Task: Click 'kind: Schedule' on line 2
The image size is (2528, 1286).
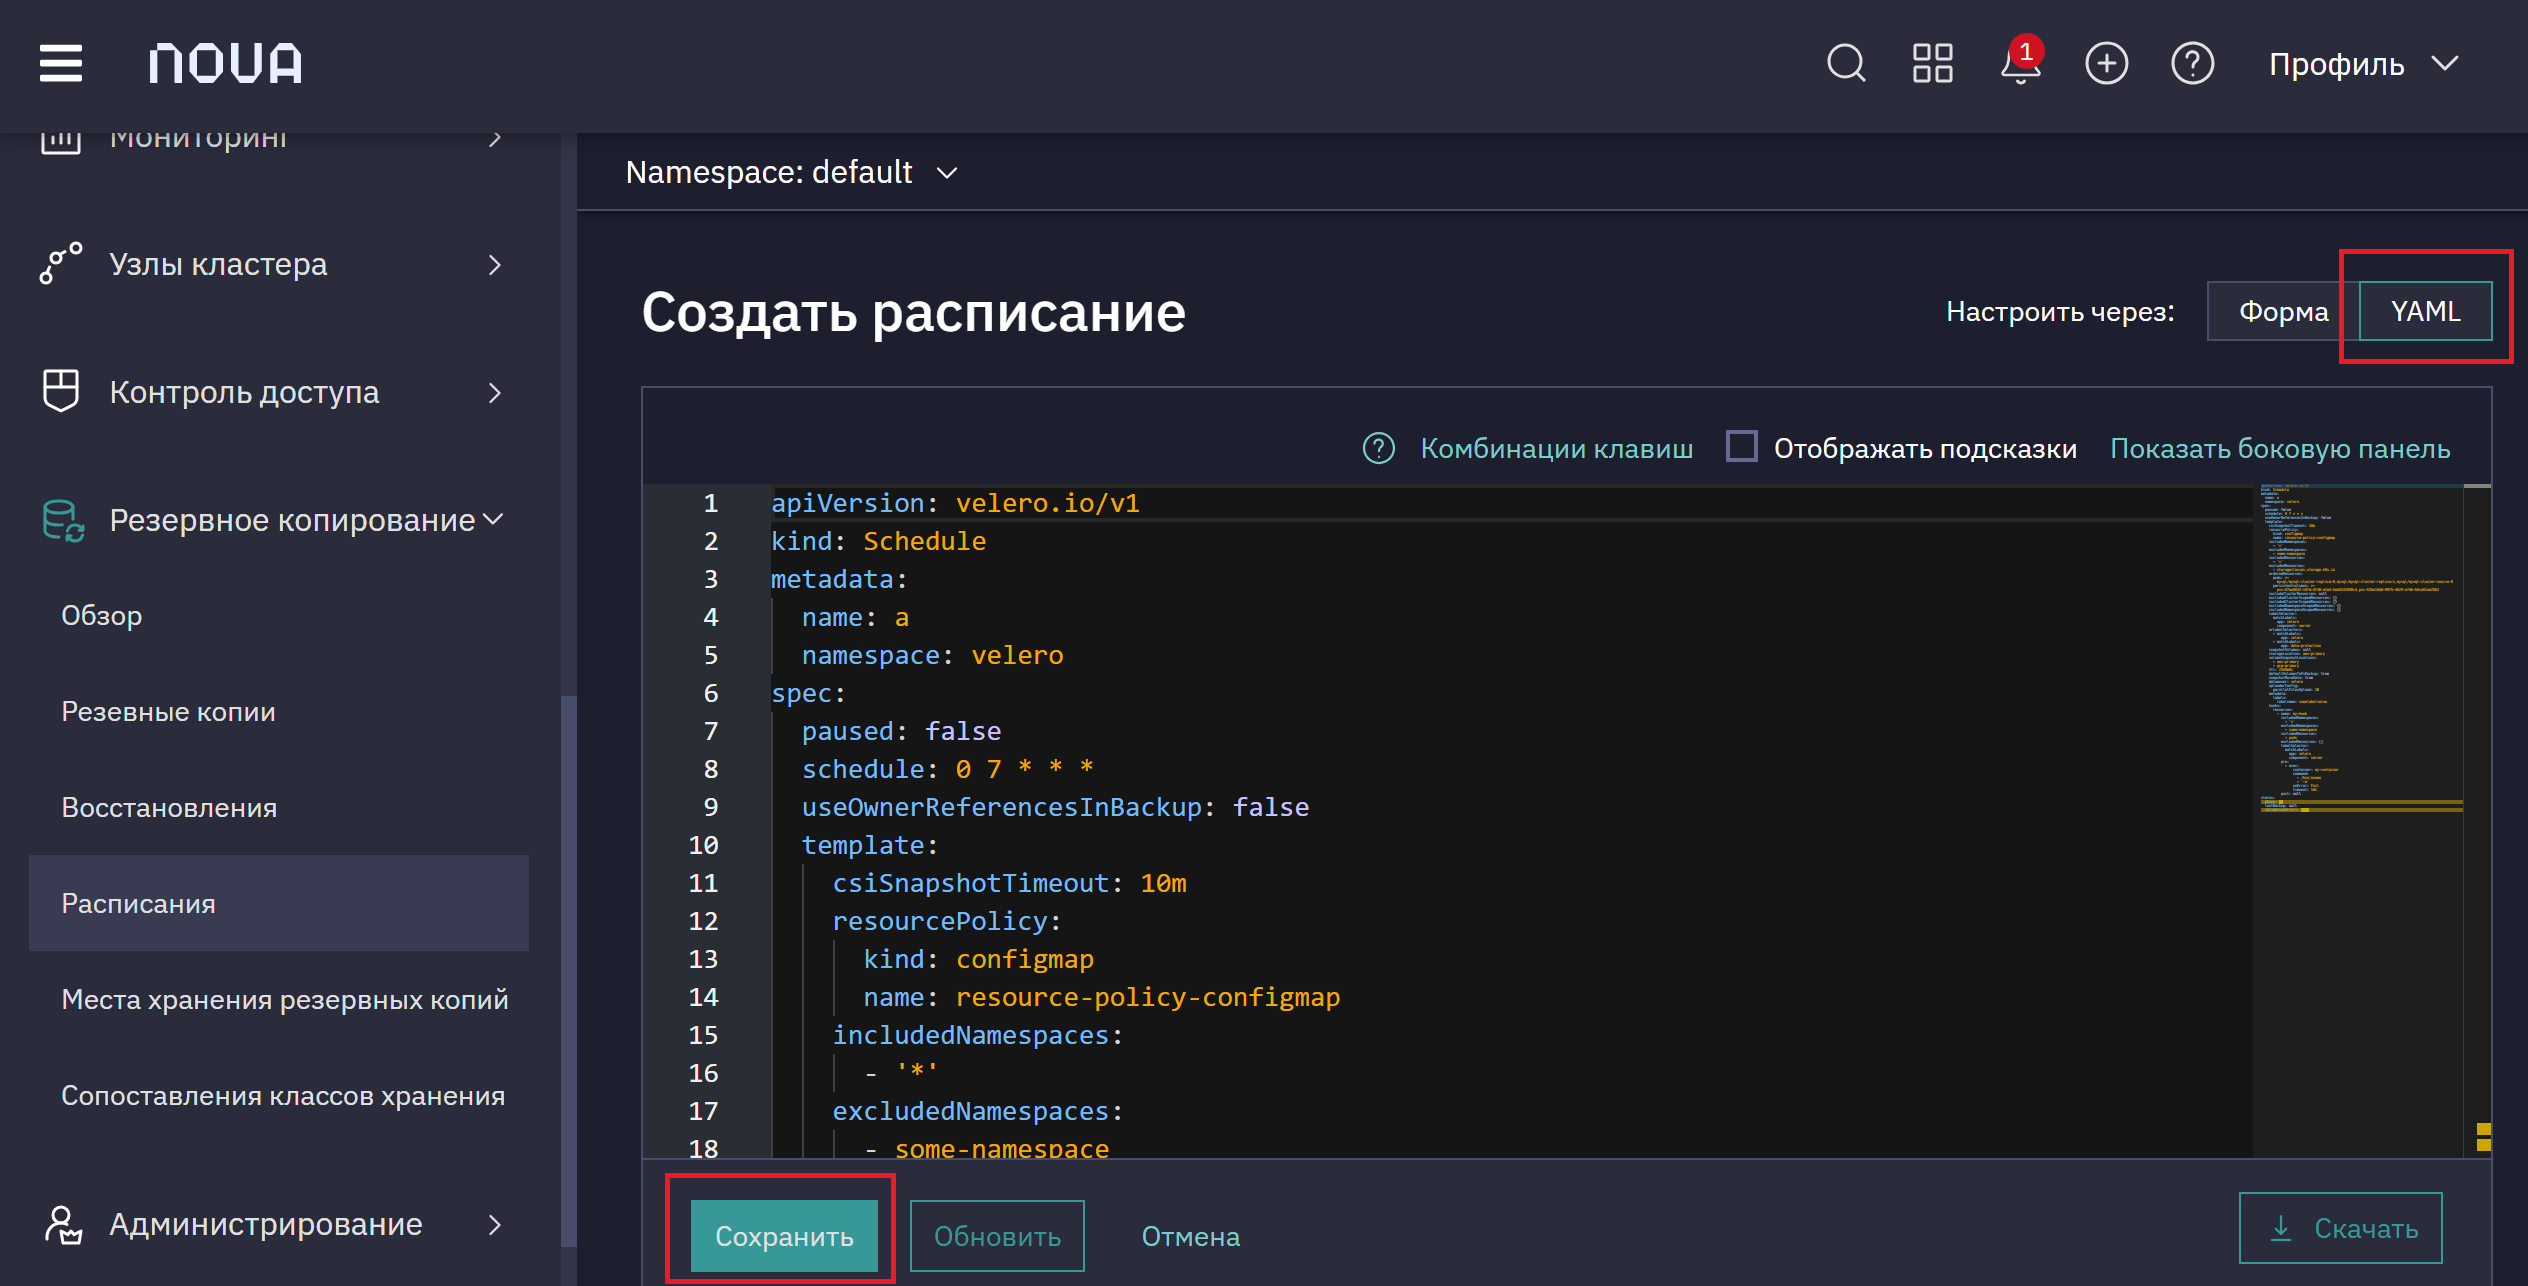Action: click(x=878, y=541)
